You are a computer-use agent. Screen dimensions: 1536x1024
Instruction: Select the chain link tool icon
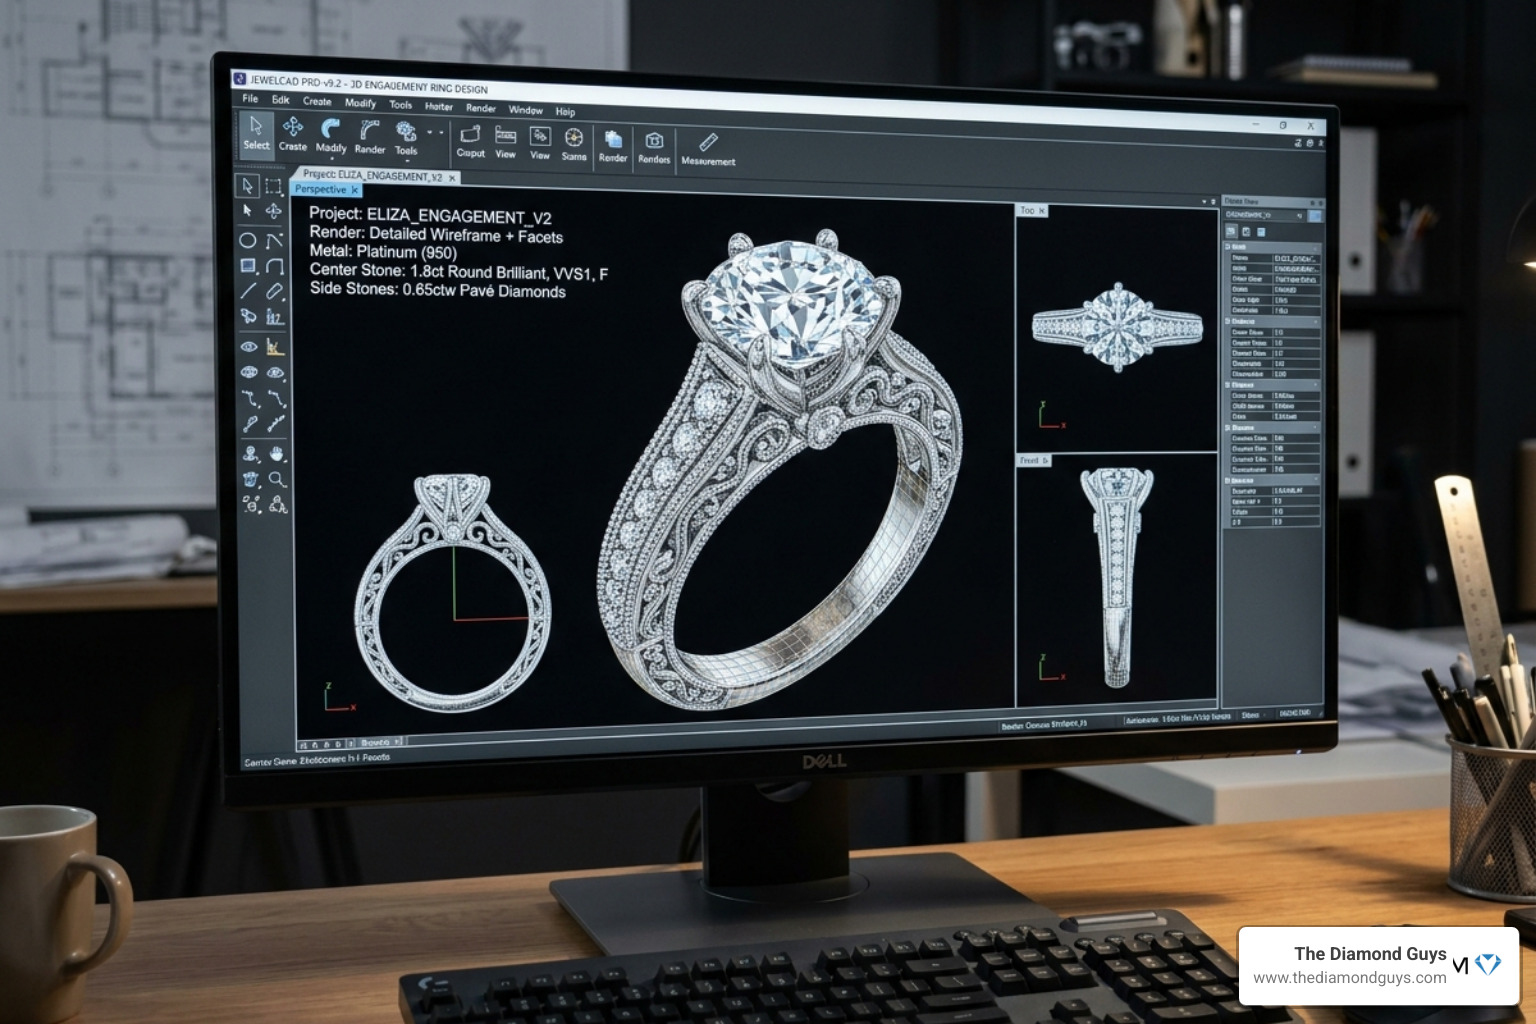tap(277, 424)
